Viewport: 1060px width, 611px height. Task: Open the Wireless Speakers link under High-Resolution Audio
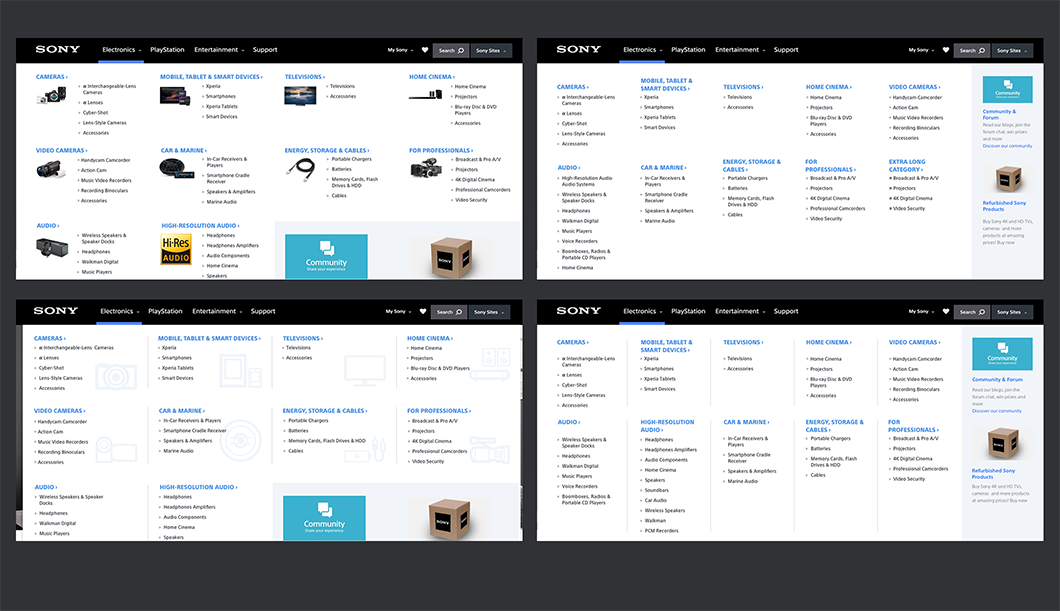[x=665, y=510]
